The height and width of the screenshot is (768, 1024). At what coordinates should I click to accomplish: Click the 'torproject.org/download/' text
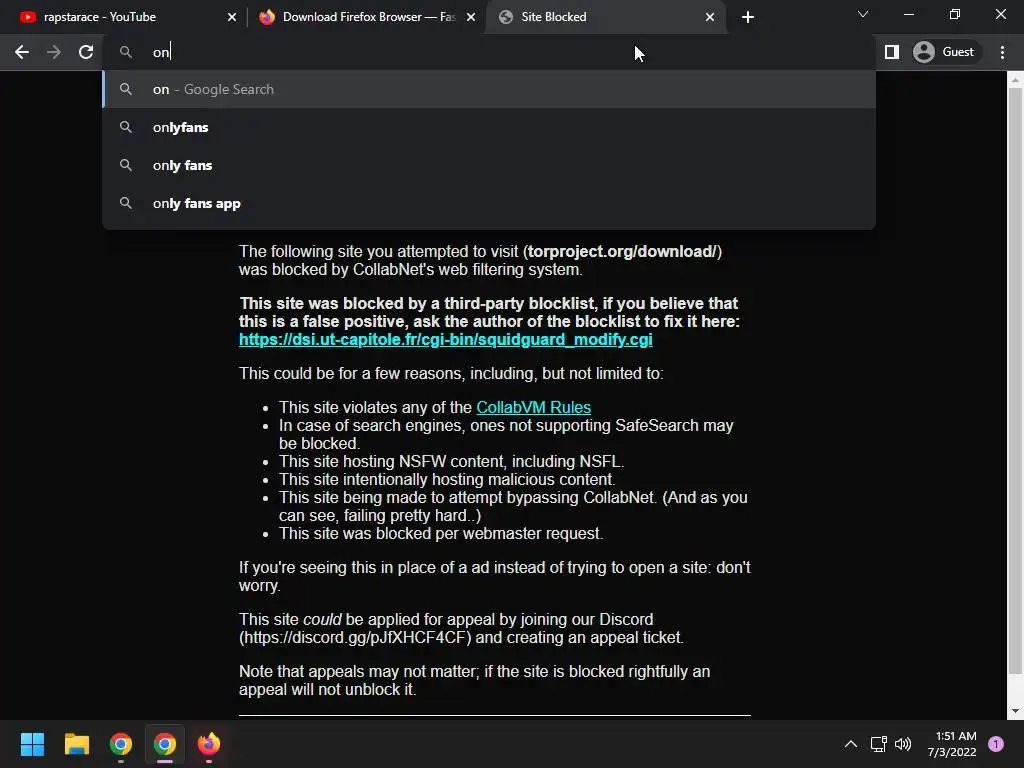622,251
